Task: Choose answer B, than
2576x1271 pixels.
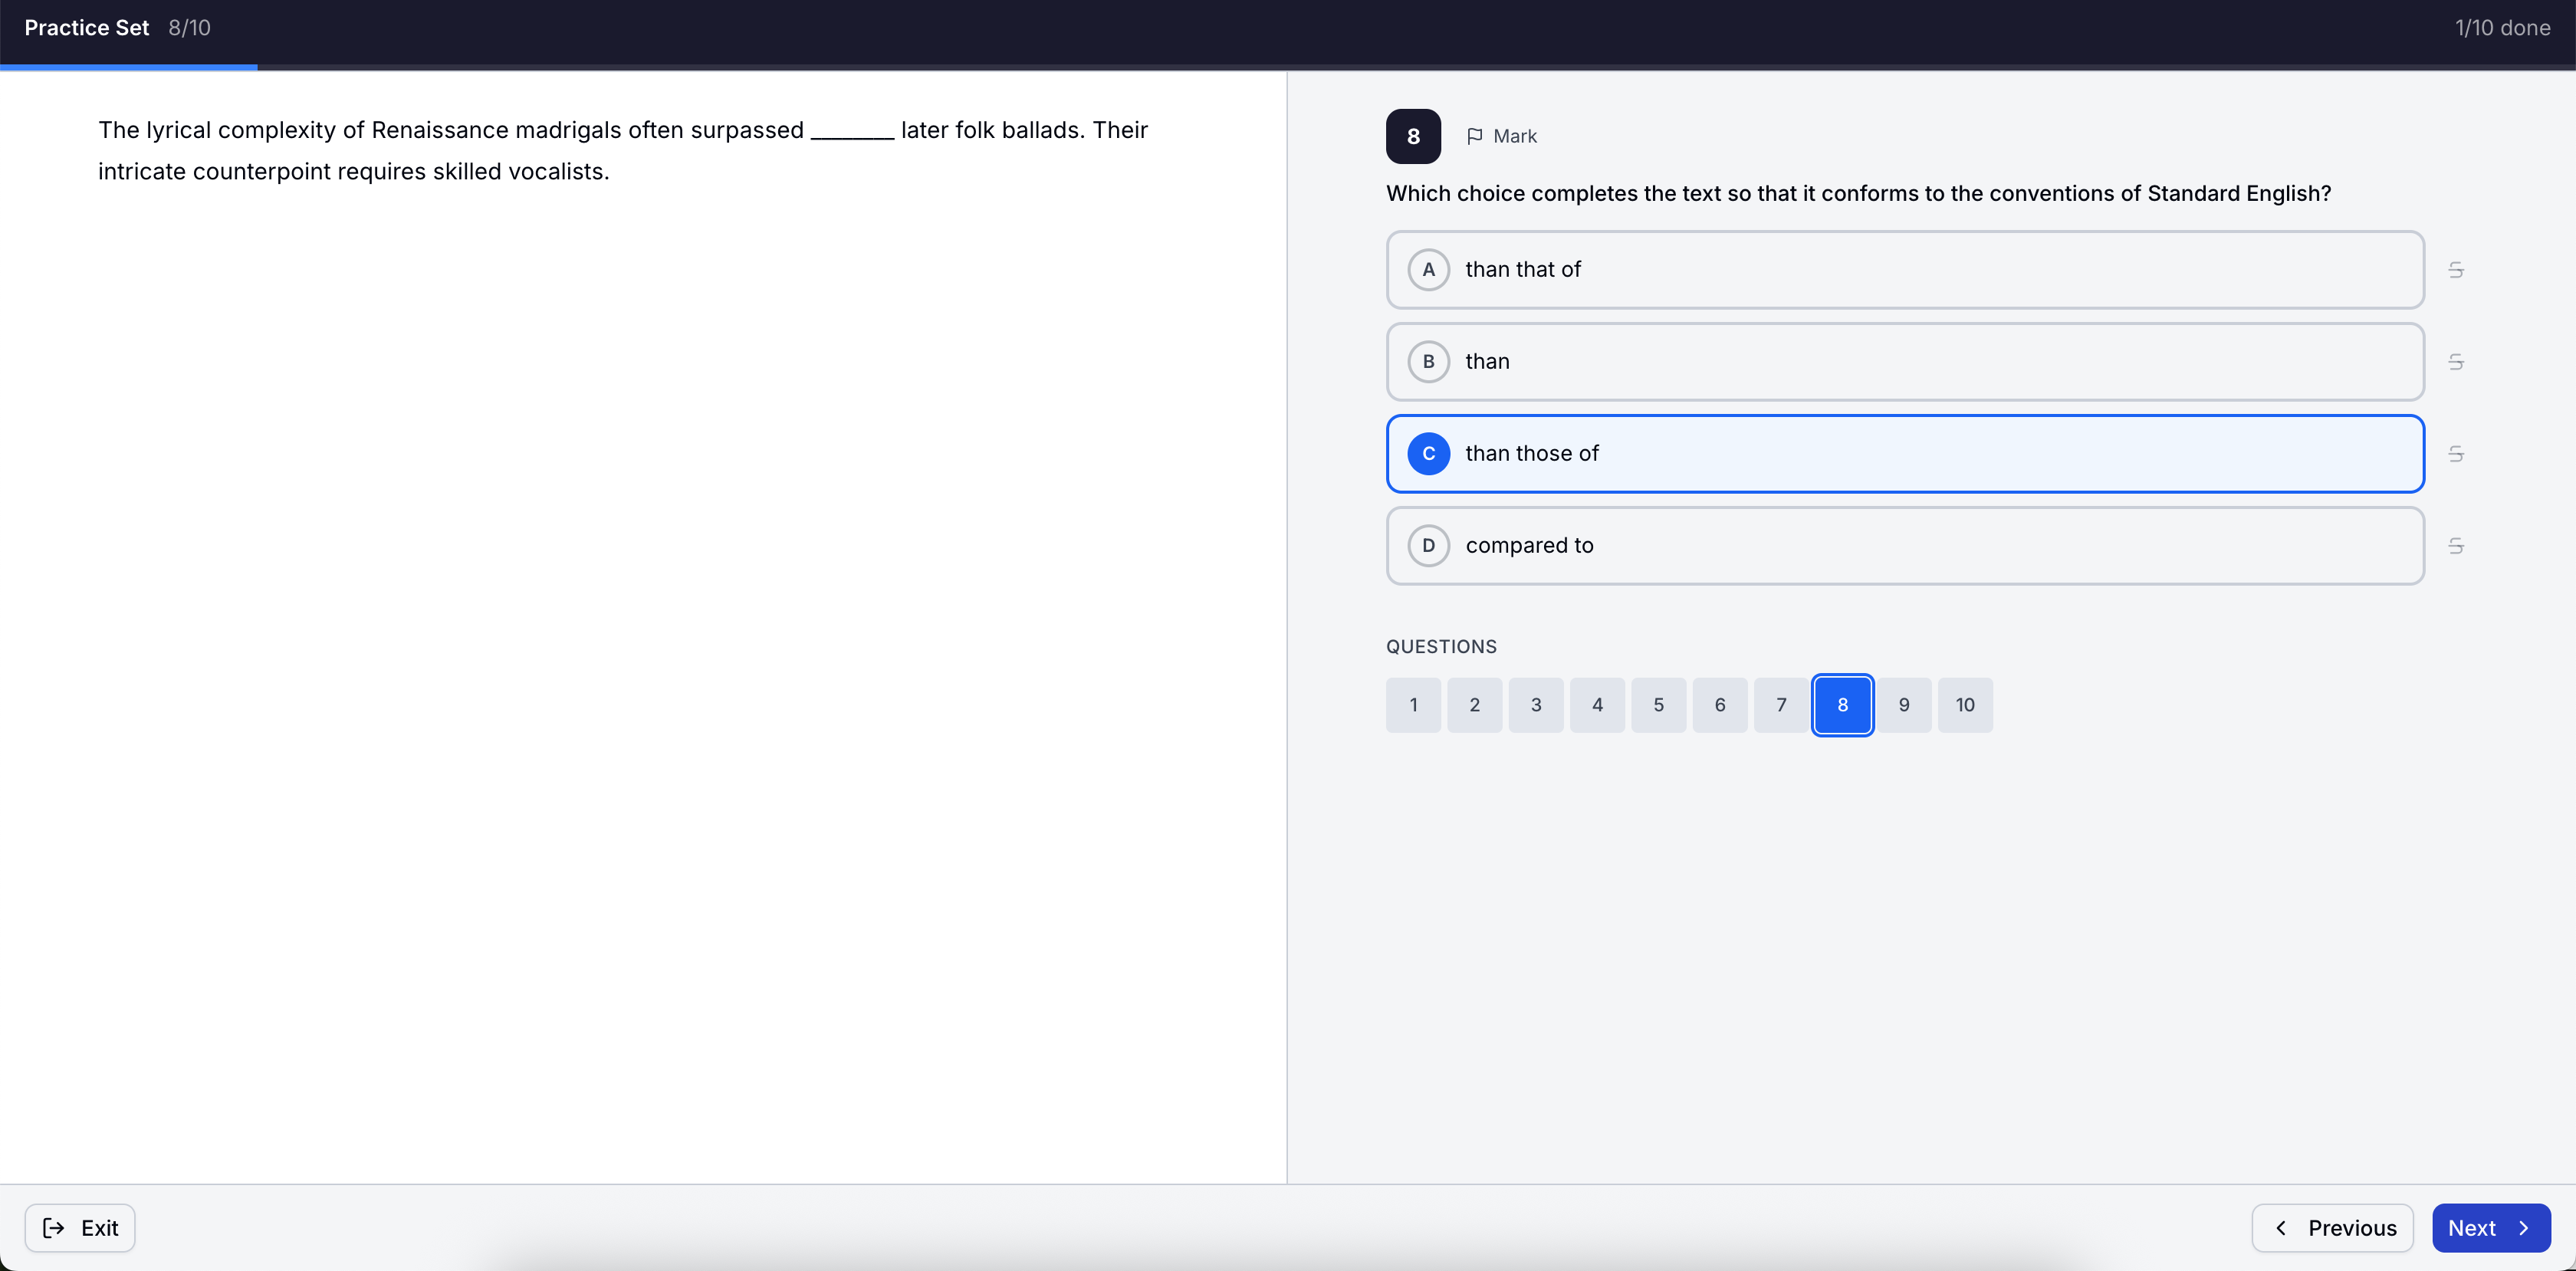Action: (x=1900, y=361)
